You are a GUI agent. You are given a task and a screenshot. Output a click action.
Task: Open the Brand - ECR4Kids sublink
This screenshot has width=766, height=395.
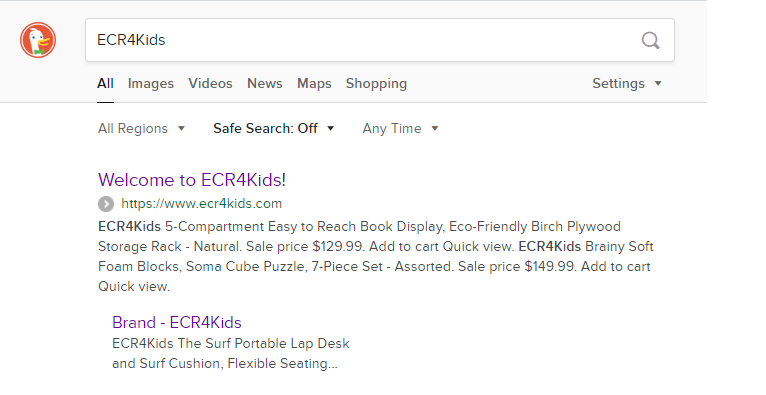point(177,323)
